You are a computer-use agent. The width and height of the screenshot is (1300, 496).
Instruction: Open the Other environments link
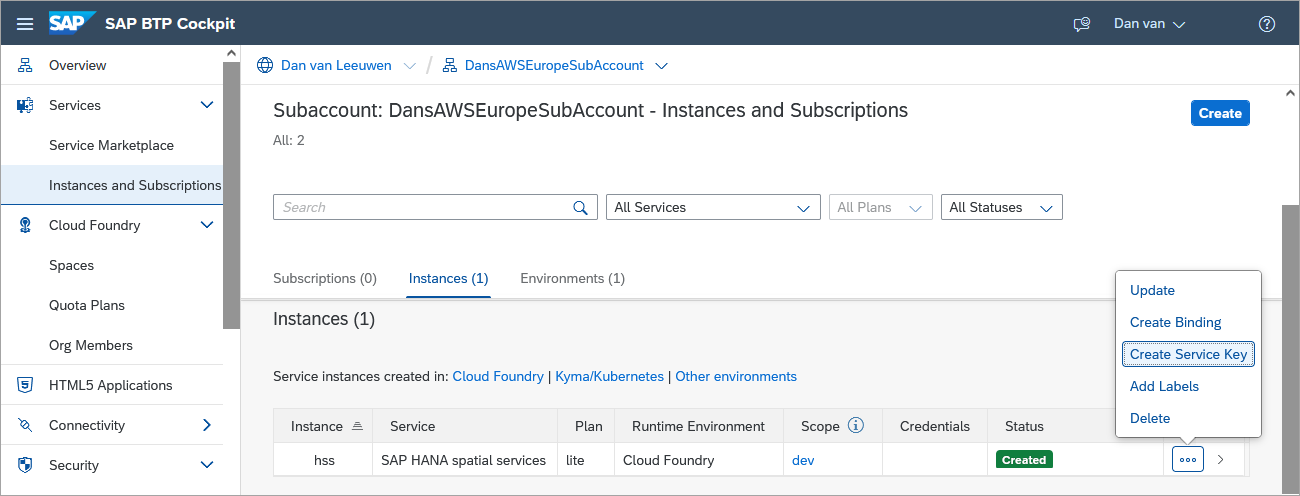click(x=736, y=376)
